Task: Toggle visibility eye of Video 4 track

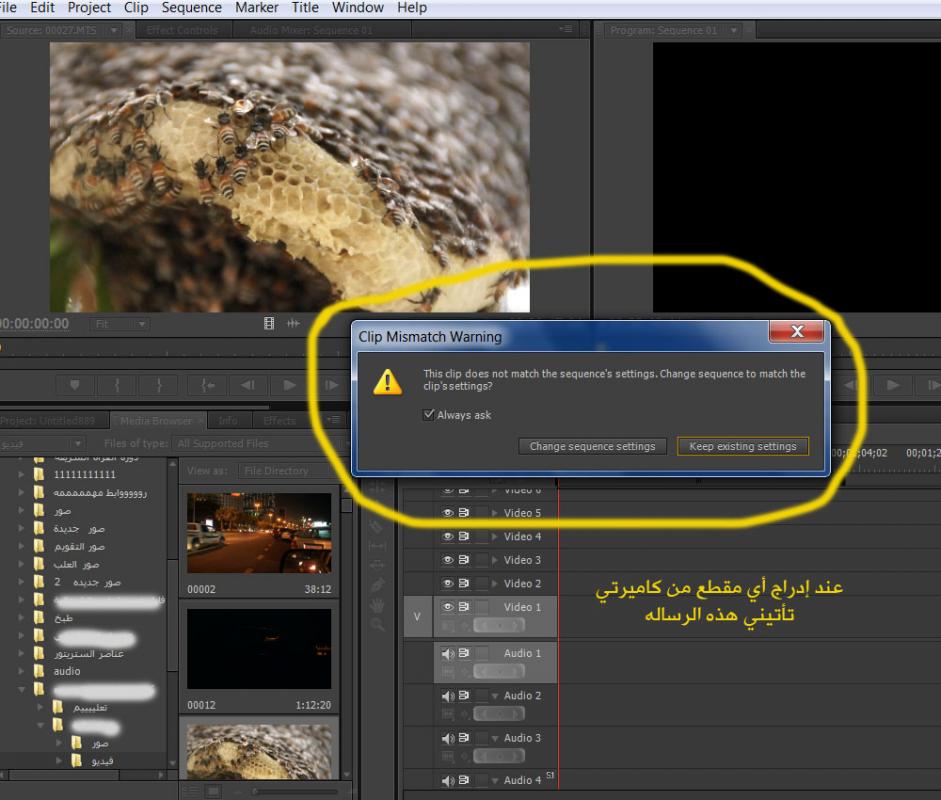Action: [448, 536]
